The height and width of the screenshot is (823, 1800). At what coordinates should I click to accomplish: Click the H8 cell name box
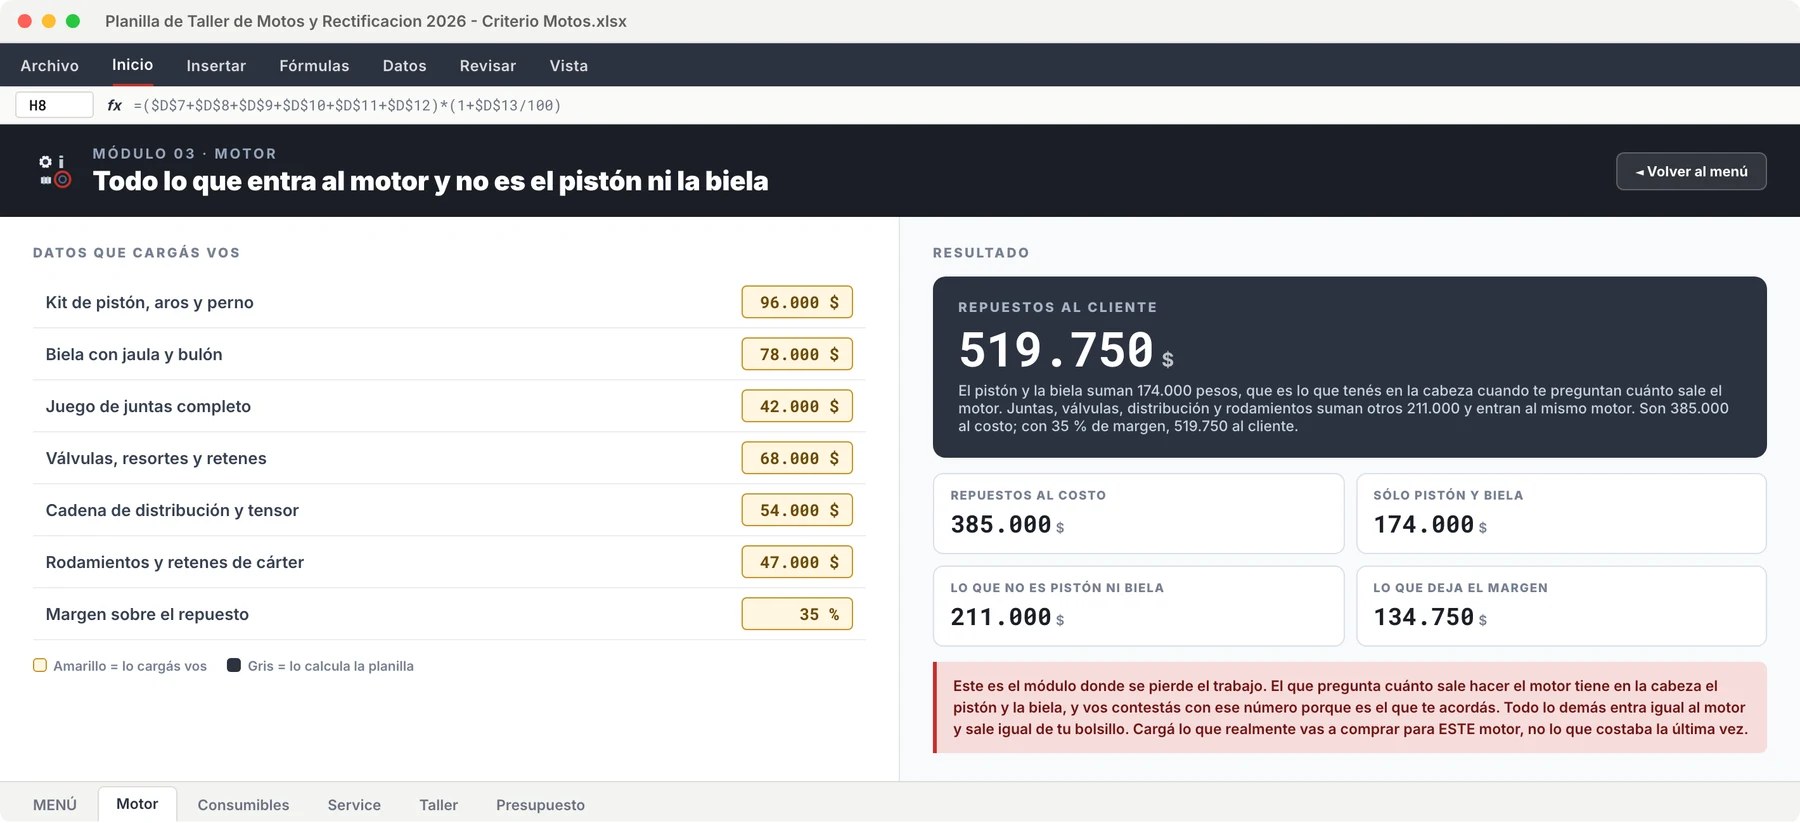coord(55,105)
